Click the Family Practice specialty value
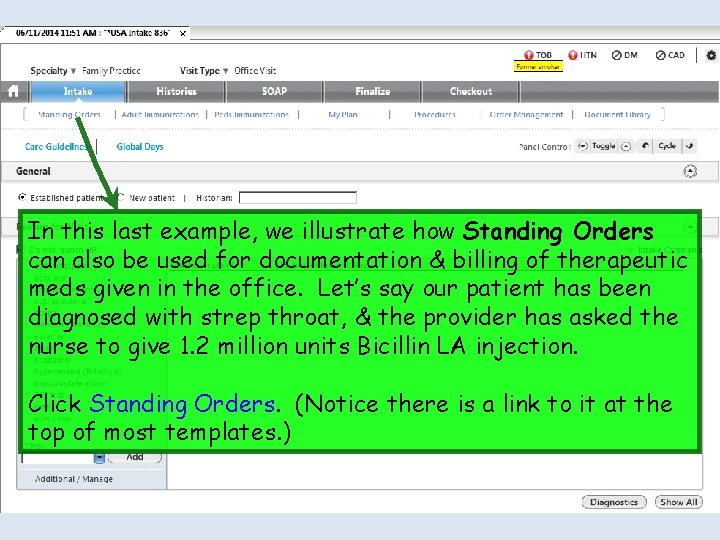The height and width of the screenshot is (540, 720). (111, 71)
